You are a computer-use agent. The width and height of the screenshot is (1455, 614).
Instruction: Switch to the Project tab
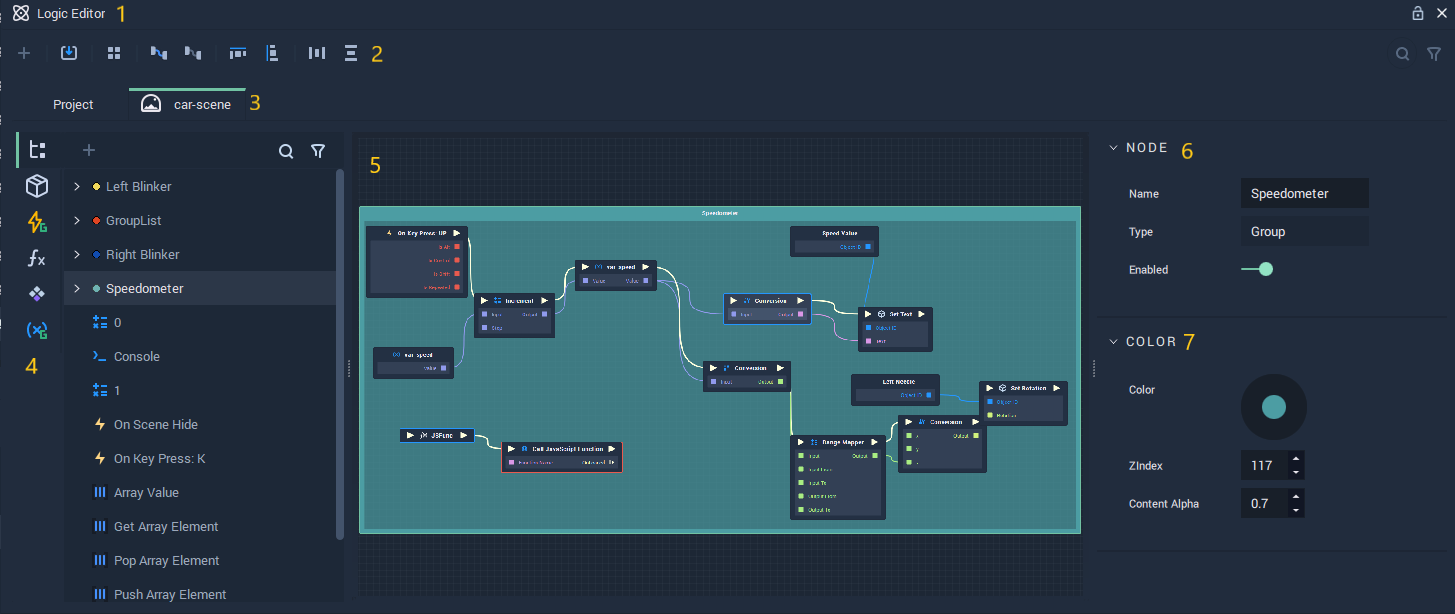point(73,105)
